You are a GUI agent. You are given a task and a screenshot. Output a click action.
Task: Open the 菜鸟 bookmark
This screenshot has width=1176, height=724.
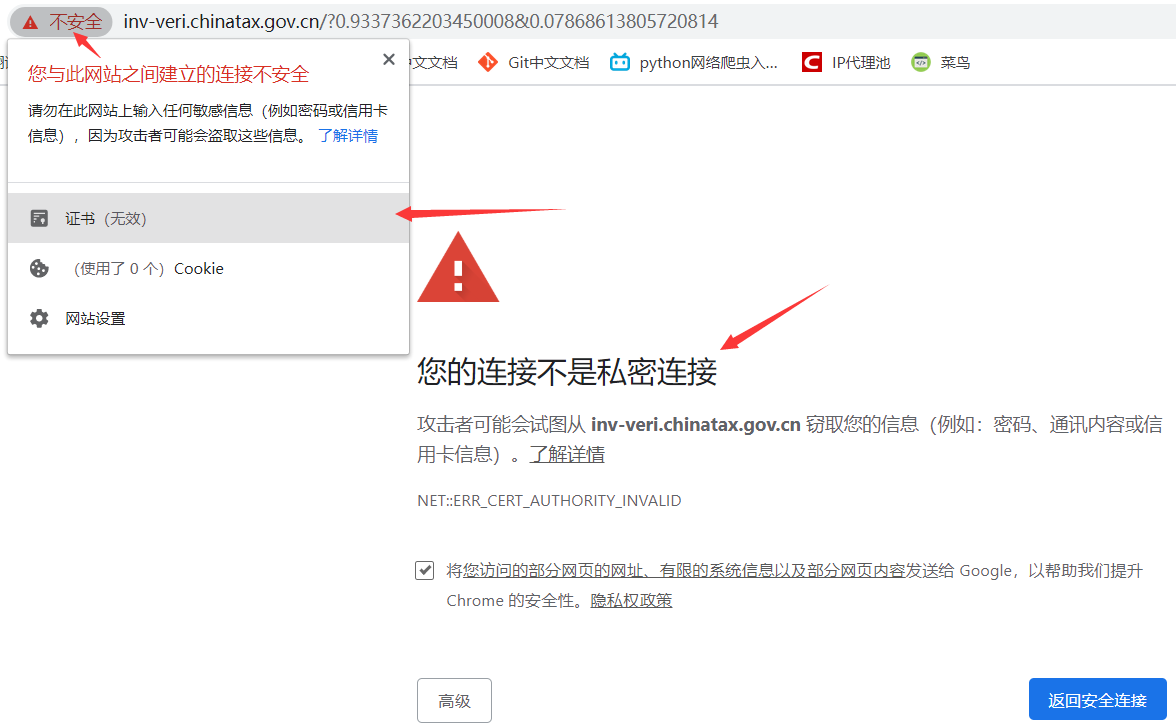940,63
